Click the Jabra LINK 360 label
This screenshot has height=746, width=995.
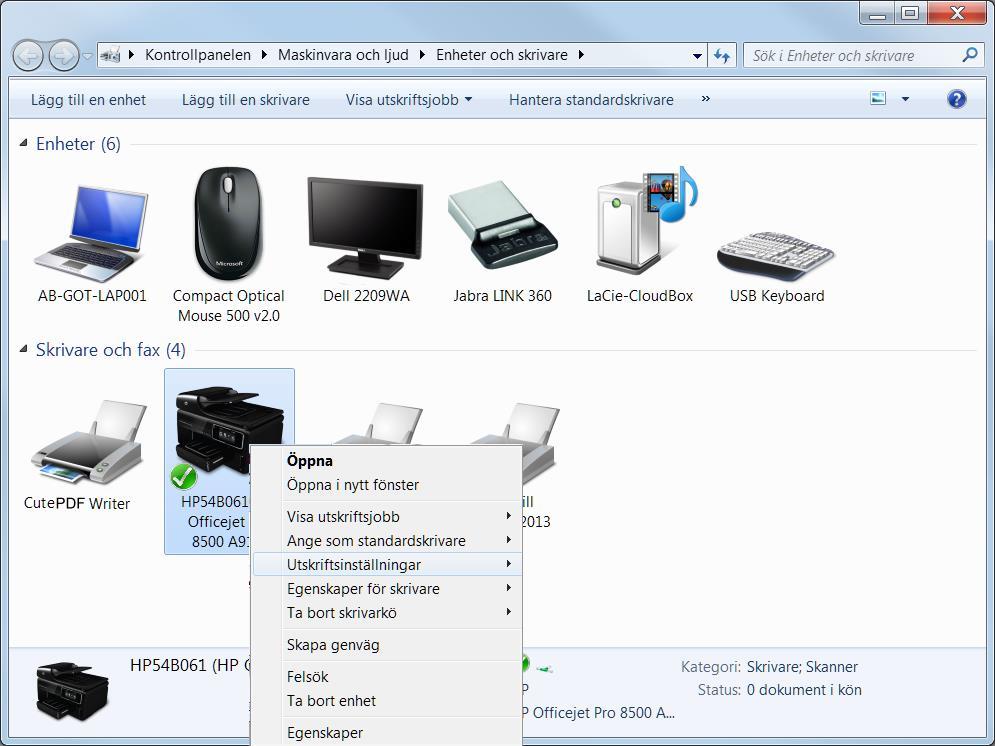(503, 296)
